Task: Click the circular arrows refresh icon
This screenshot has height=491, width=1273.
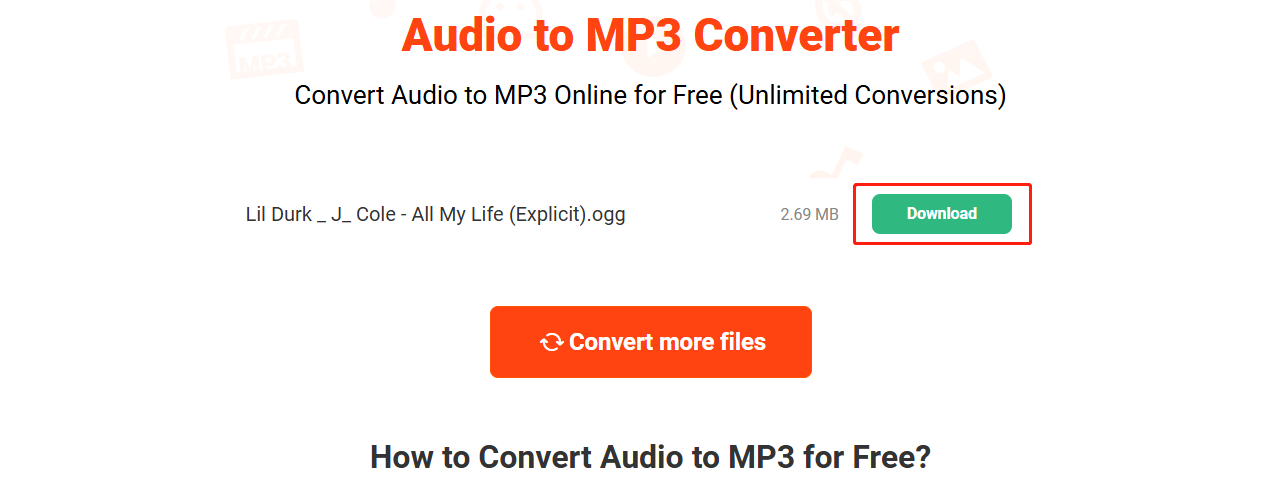Action: coord(551,342)
